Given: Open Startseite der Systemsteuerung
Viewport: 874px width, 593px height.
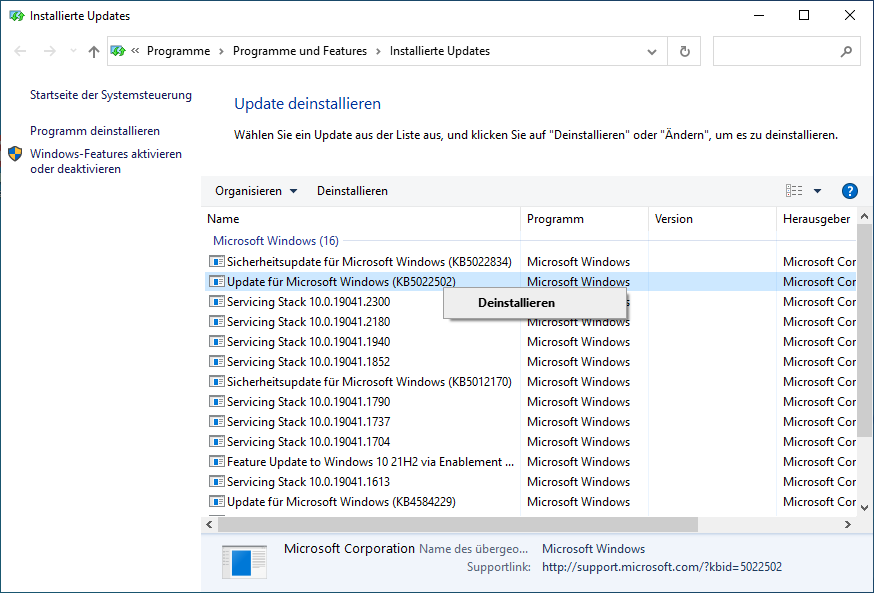Looking at the screenshot, I should click(x=111, y=95).
